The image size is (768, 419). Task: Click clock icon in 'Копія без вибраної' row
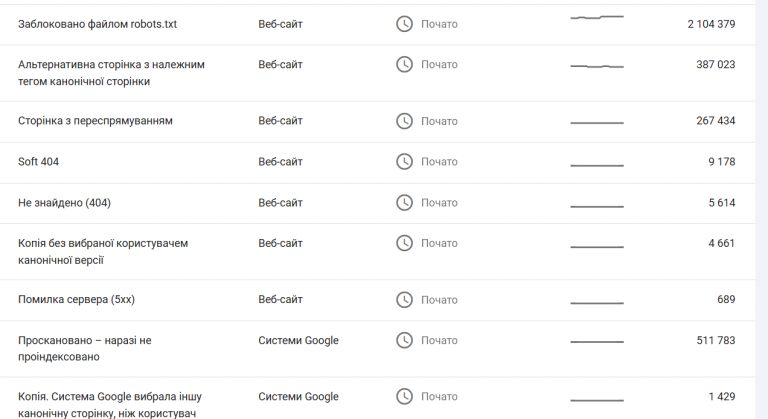click(x=404, y=243)
